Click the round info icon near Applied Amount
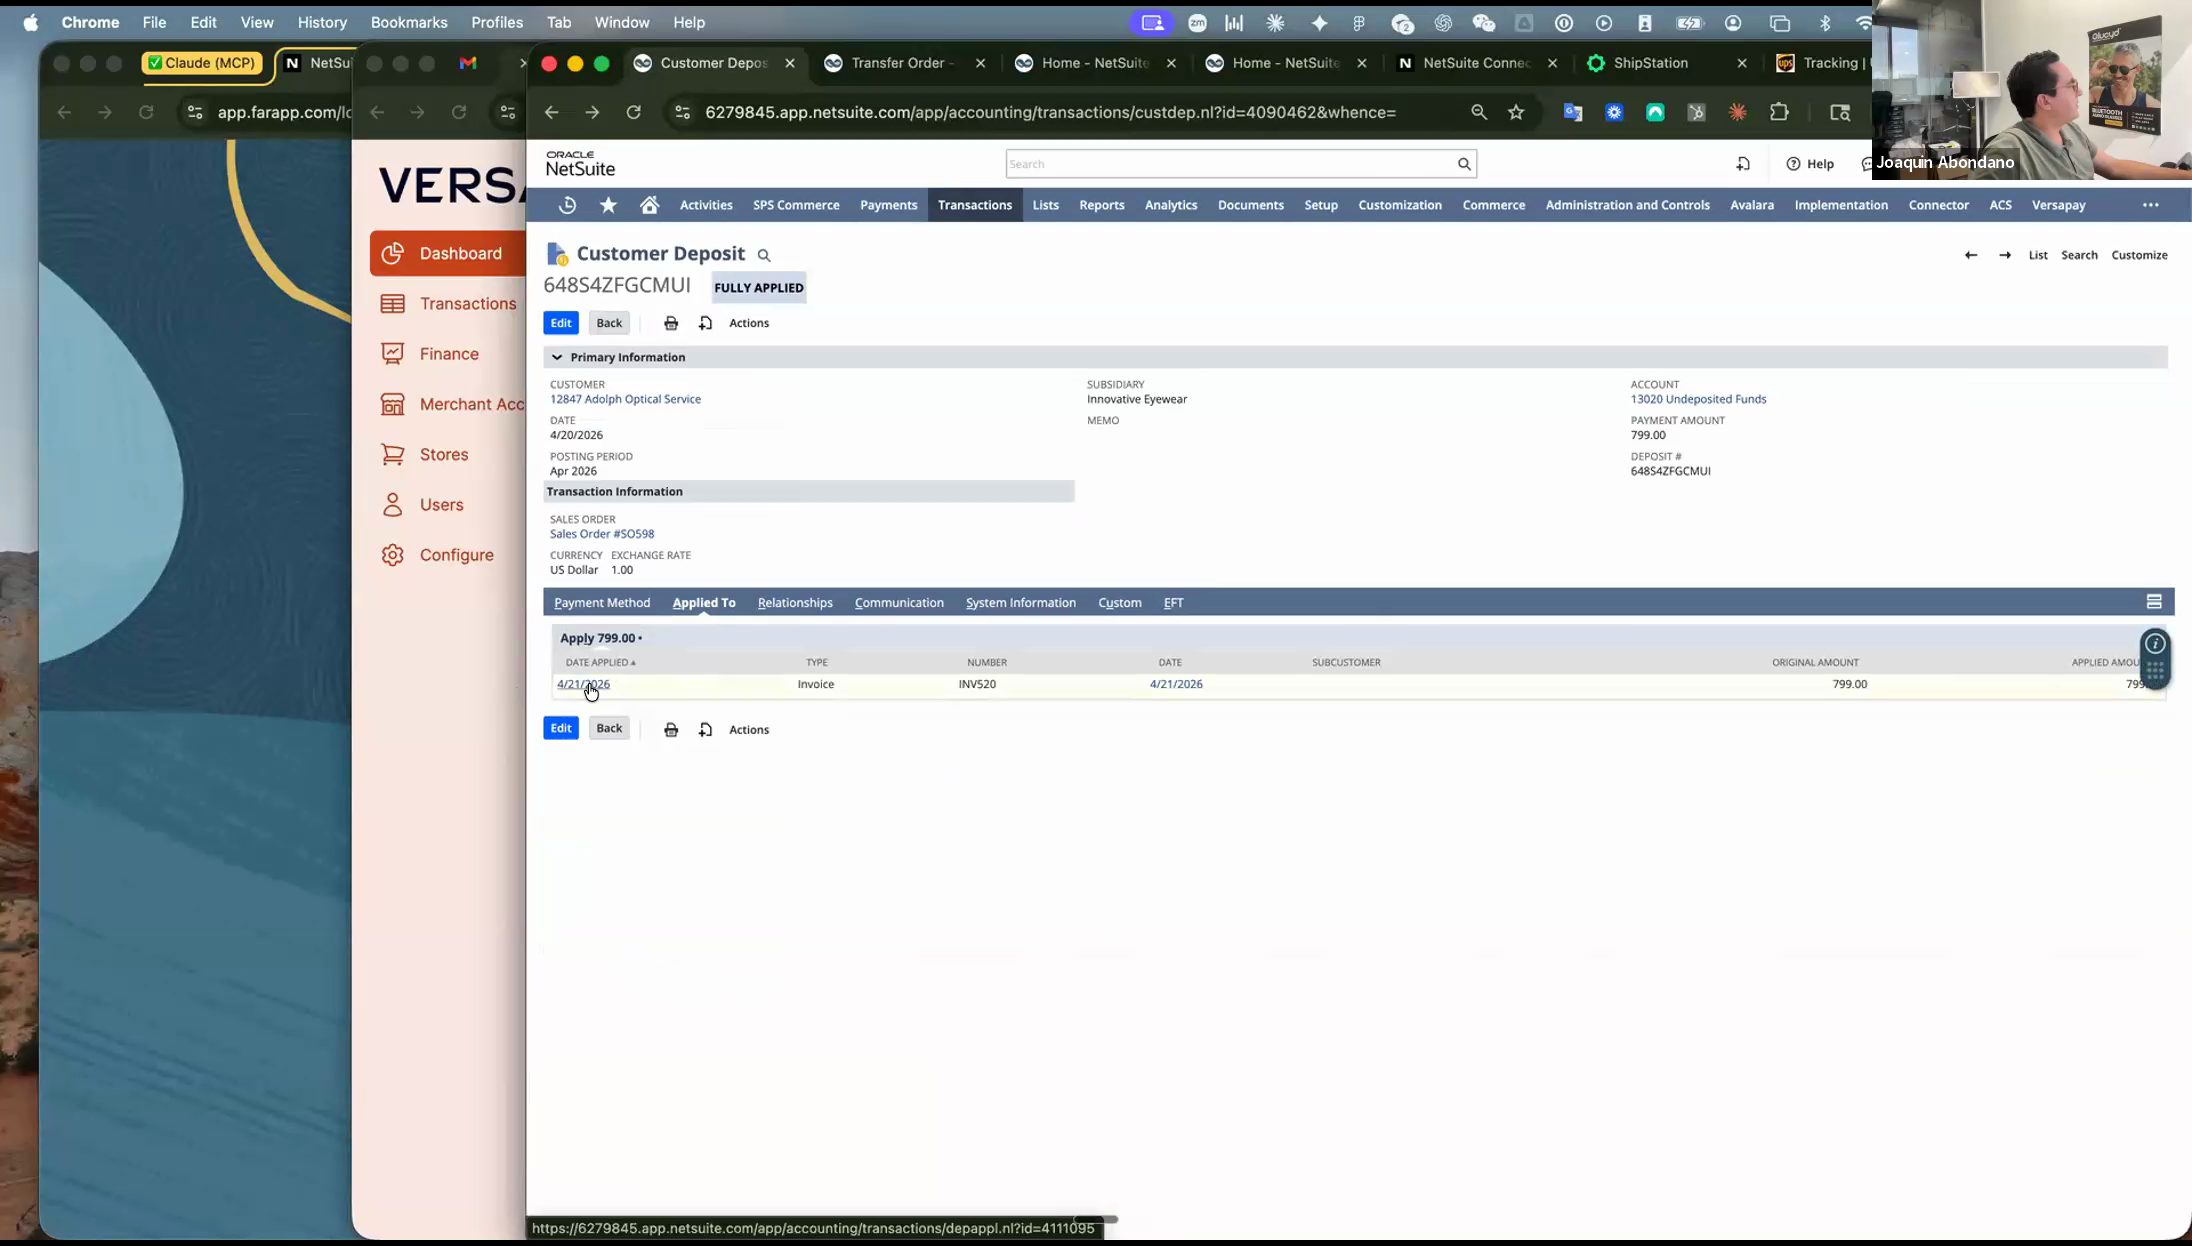This screenshot has height=1246, width=2192. (2155, 644)
